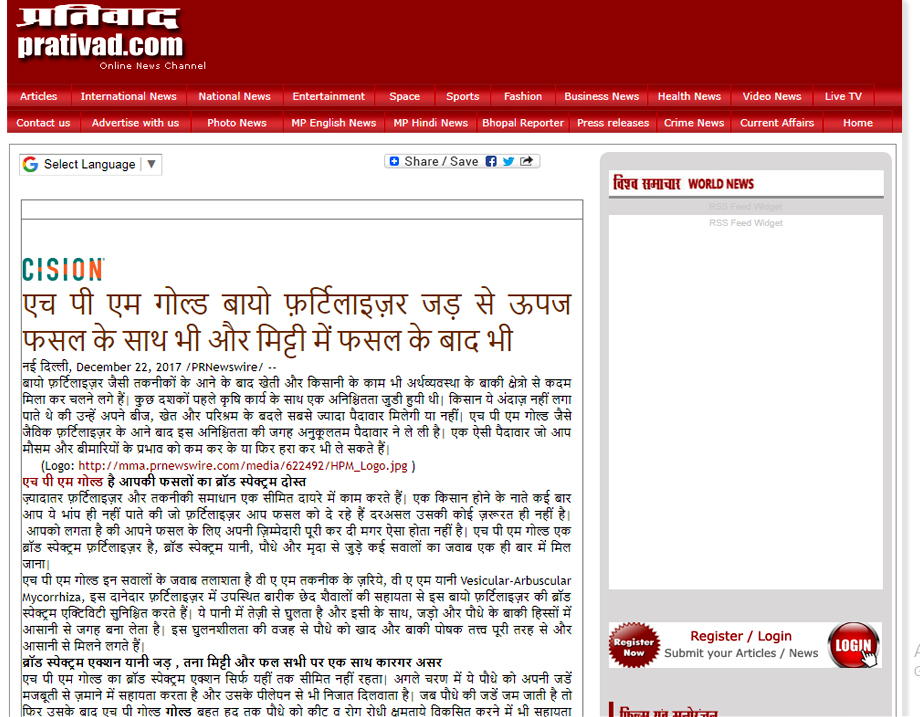Click the Twitter share icon
The width and height of the screenshot is (920, 717).
508,161
